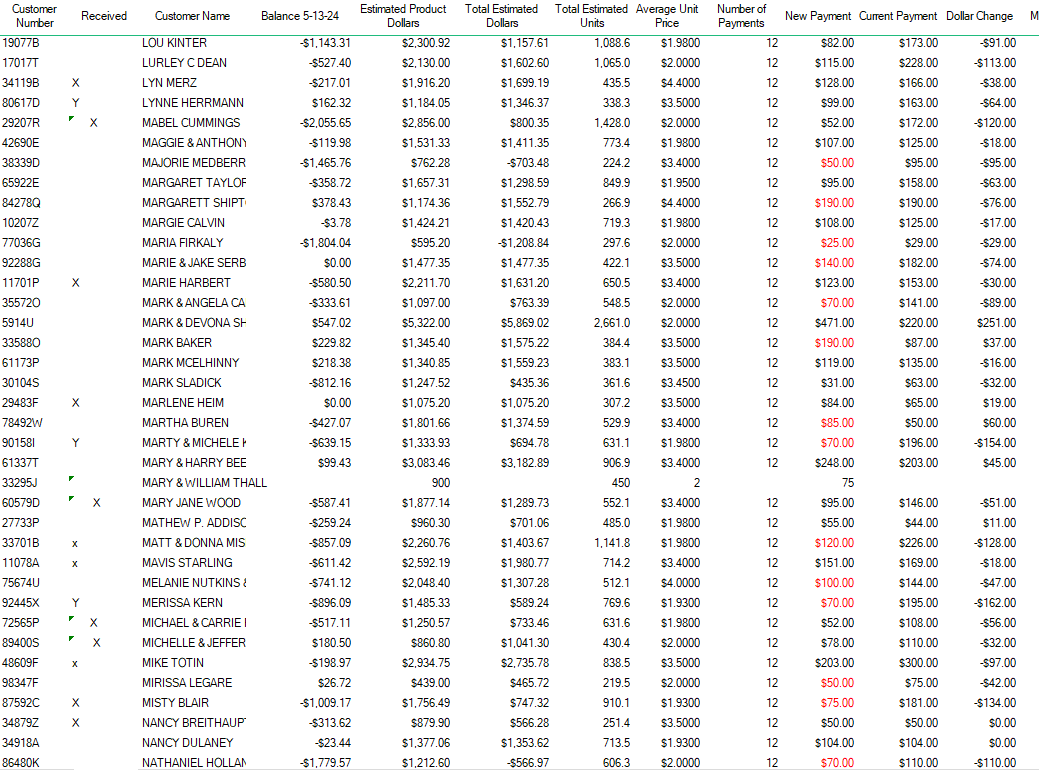Viewport: 1039px width, 770px height.
Task: Select customer number 35572O
Action: [21, 303]
